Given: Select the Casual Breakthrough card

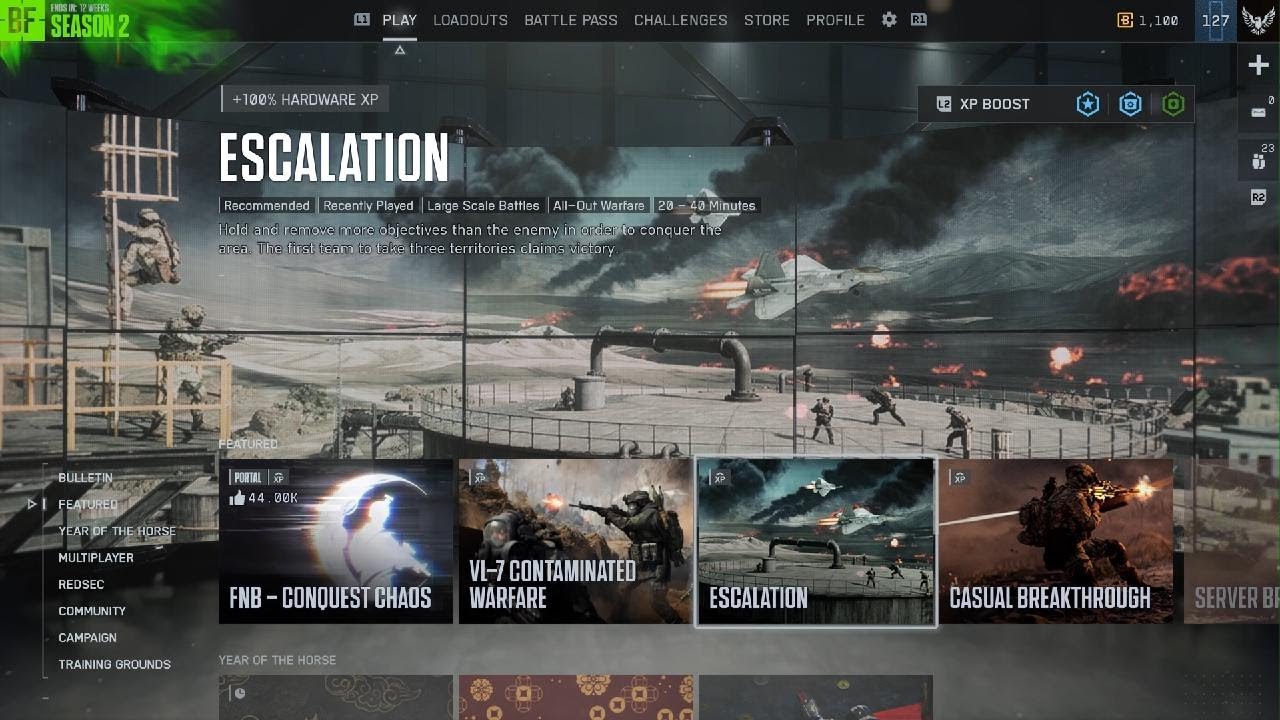Looking at the screenshot, I should [1056, 541].
